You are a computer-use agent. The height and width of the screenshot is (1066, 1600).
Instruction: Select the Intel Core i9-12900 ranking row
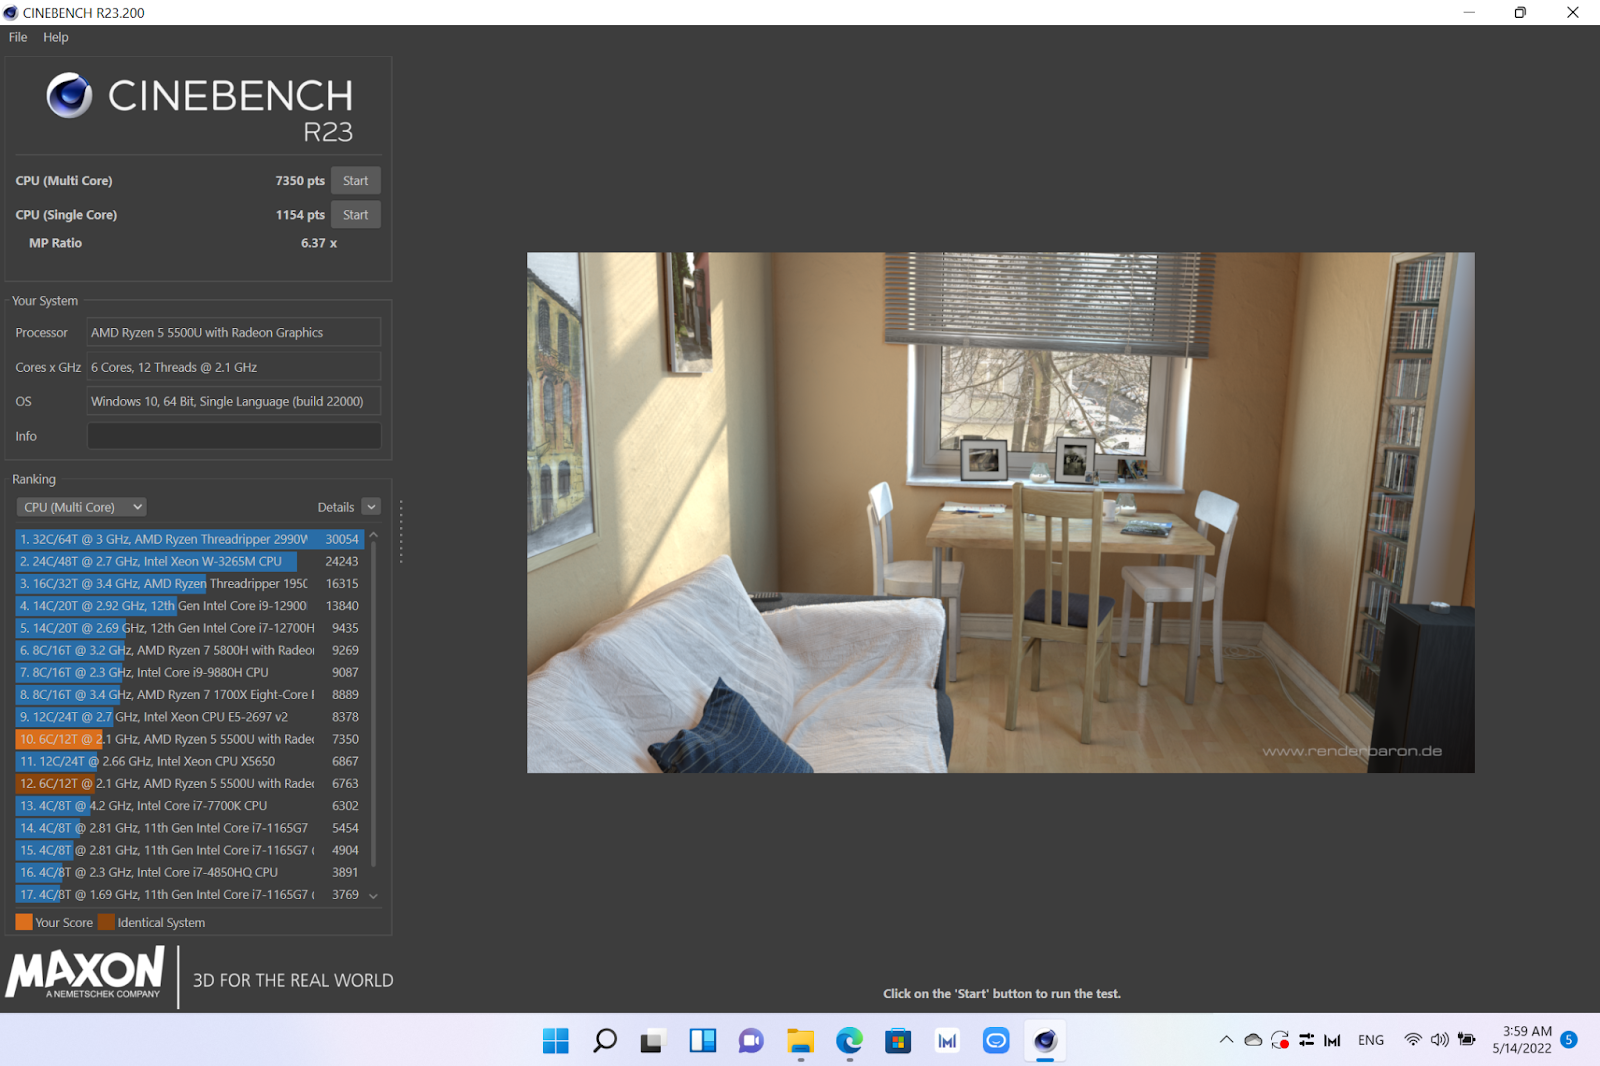[x=189, y=605]
